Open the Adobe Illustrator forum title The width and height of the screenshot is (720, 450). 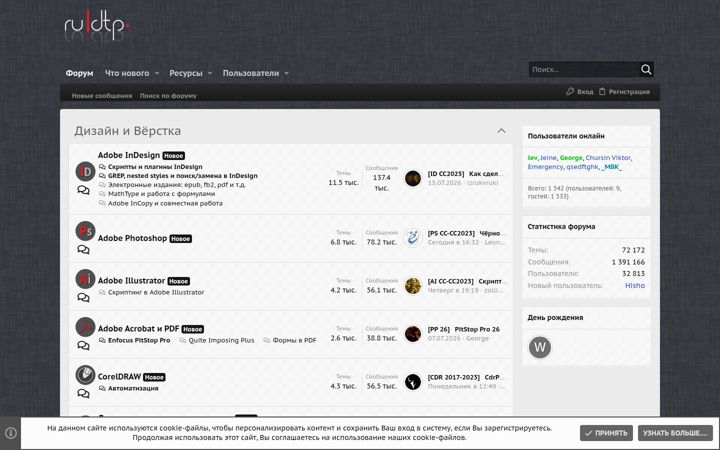131,280
